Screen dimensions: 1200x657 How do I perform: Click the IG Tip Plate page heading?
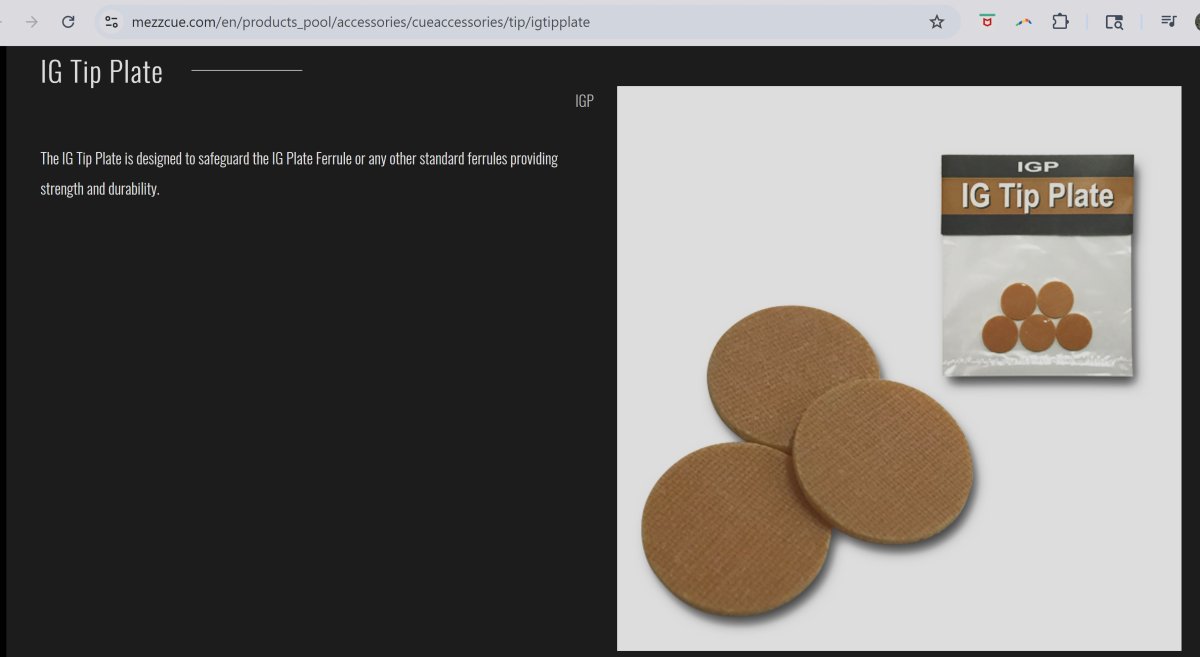tap(101, 71)
